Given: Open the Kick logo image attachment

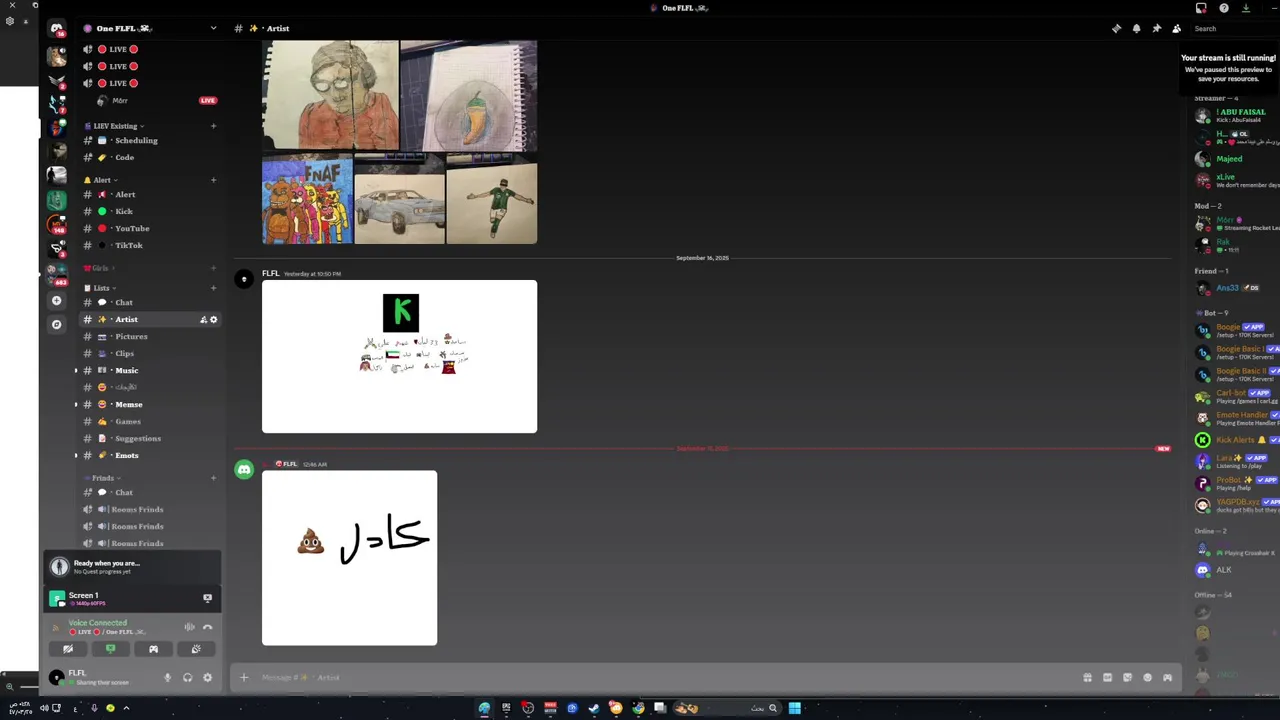Looking at the screenshot, I should 399,357.
